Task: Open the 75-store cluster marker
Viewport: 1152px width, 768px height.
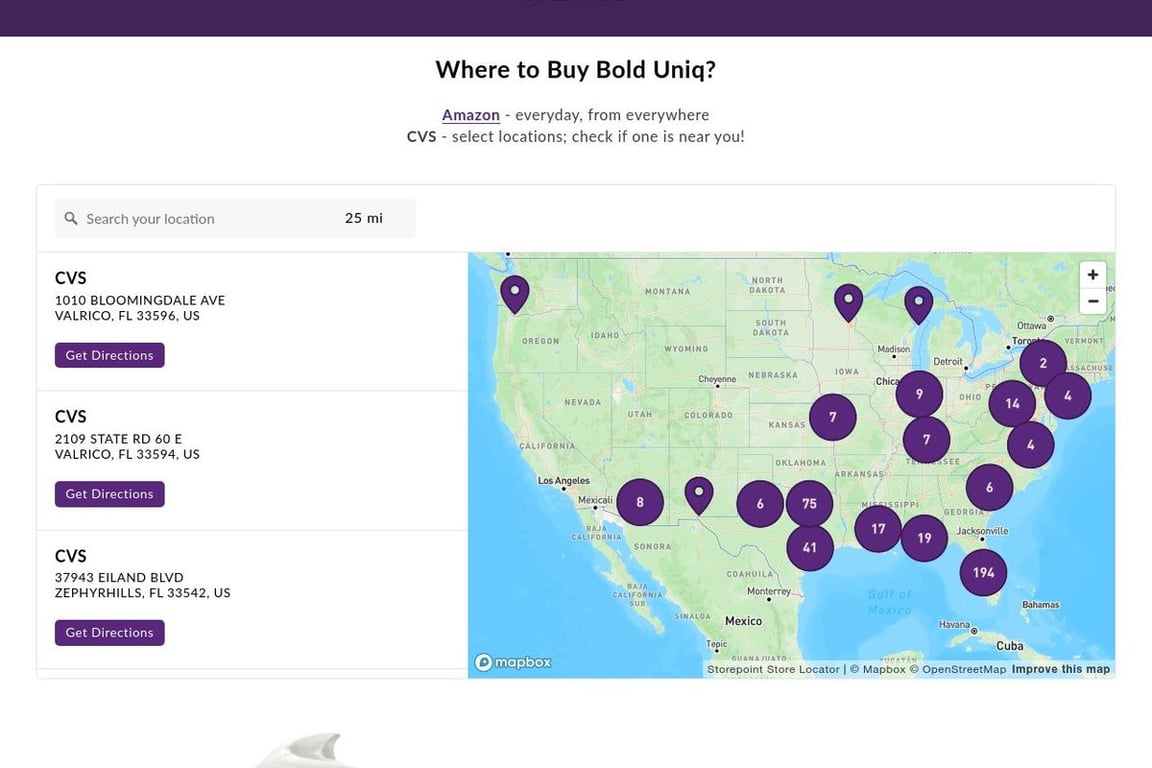Action: (x=809, y=503)
